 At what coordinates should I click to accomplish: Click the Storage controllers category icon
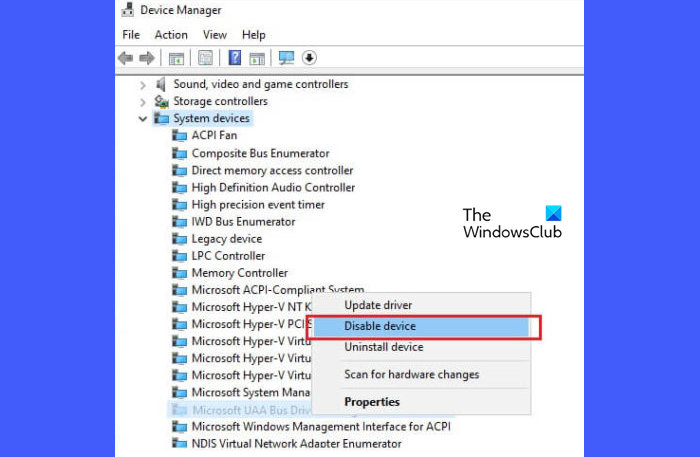[x=161, y=102]
